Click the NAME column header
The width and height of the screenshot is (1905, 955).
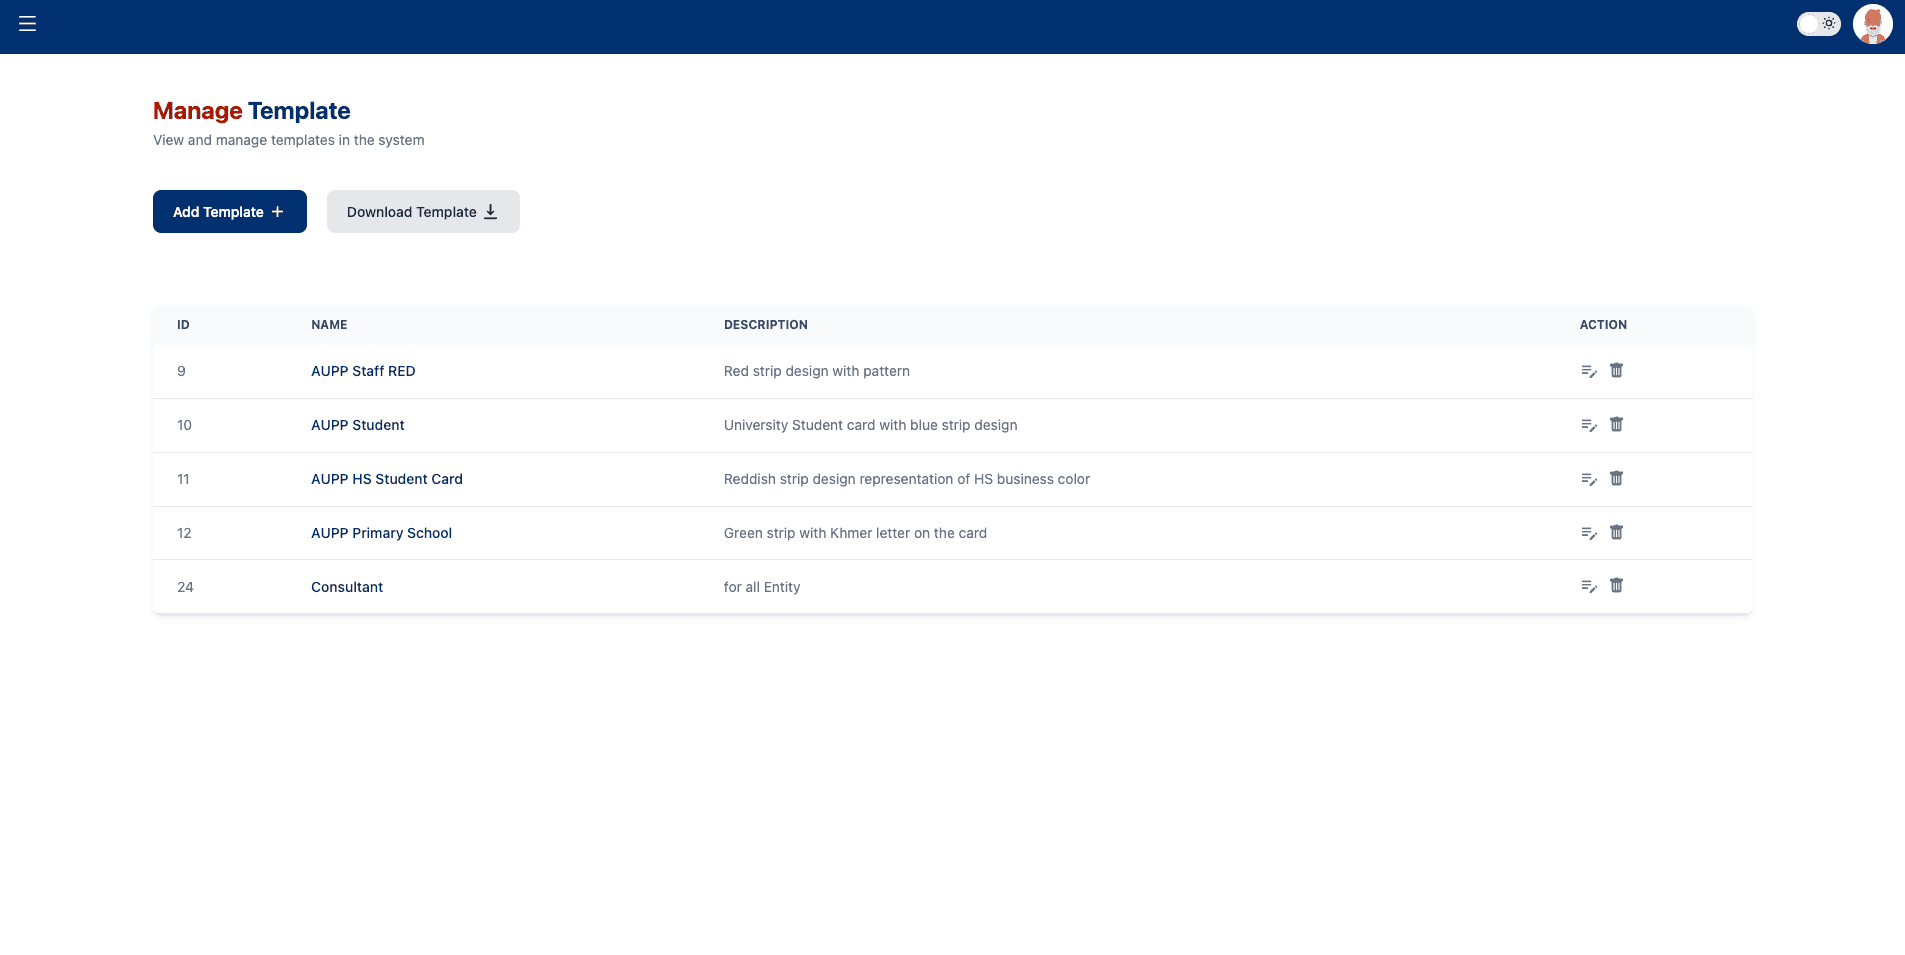click(x=329, y=325)
